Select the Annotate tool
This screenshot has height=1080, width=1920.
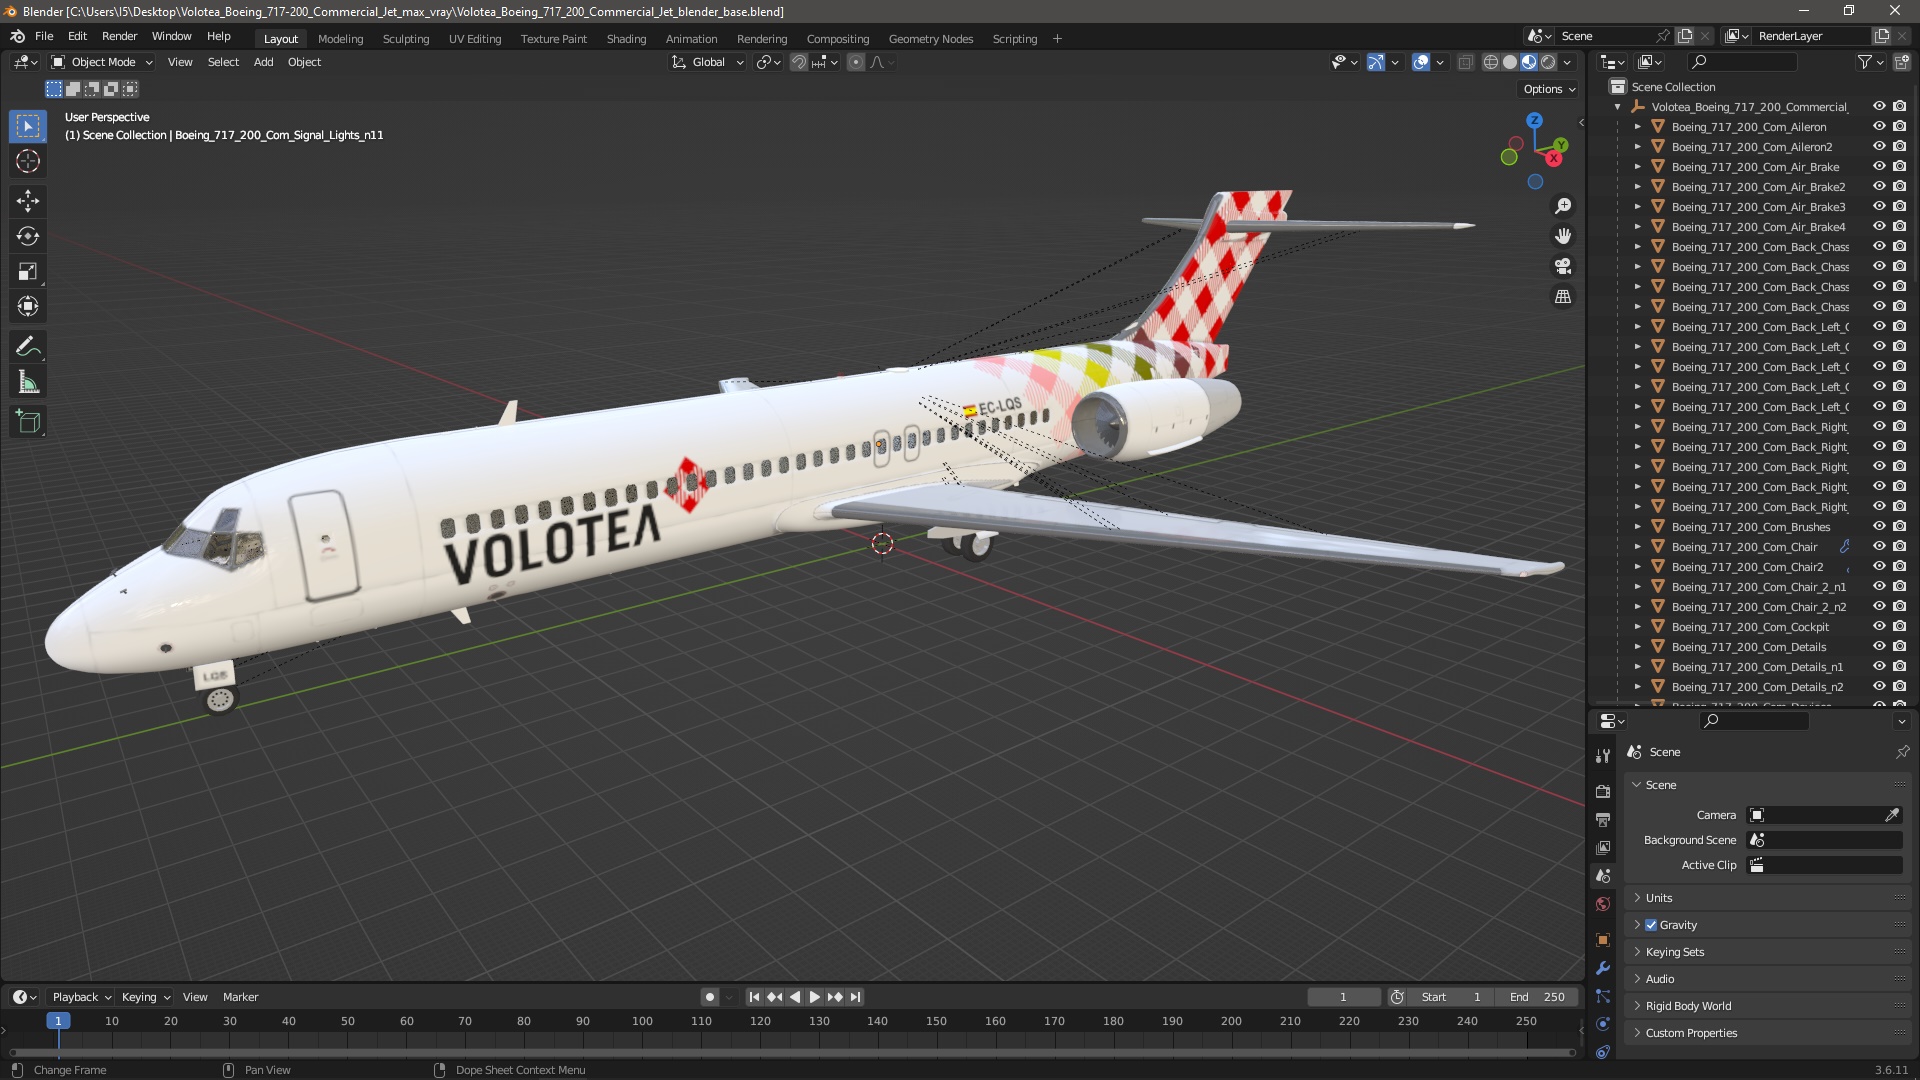pyautogui.click(x=28, y=347)
